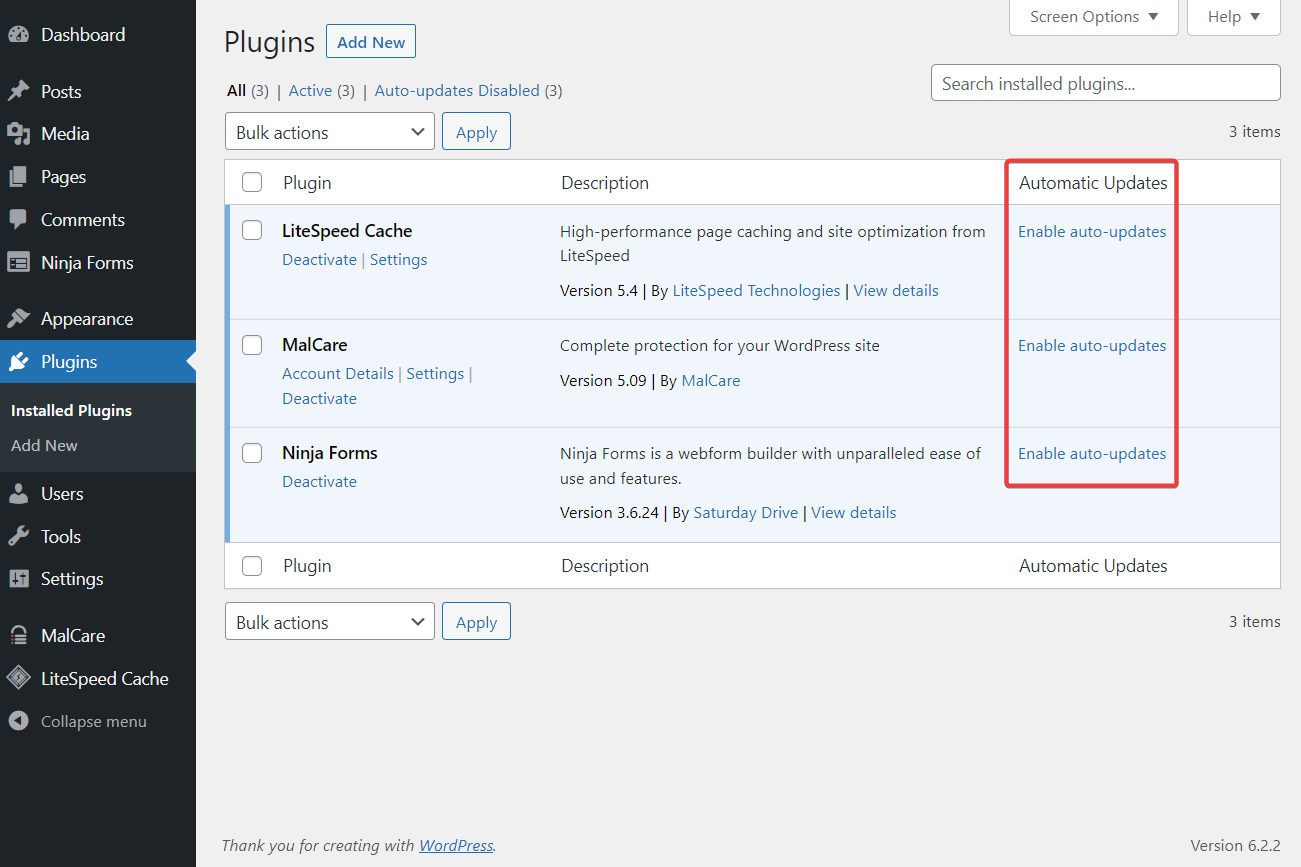Open the Appearance menu item
Viewport: 1301px width, 867px height.
[98, 319]
